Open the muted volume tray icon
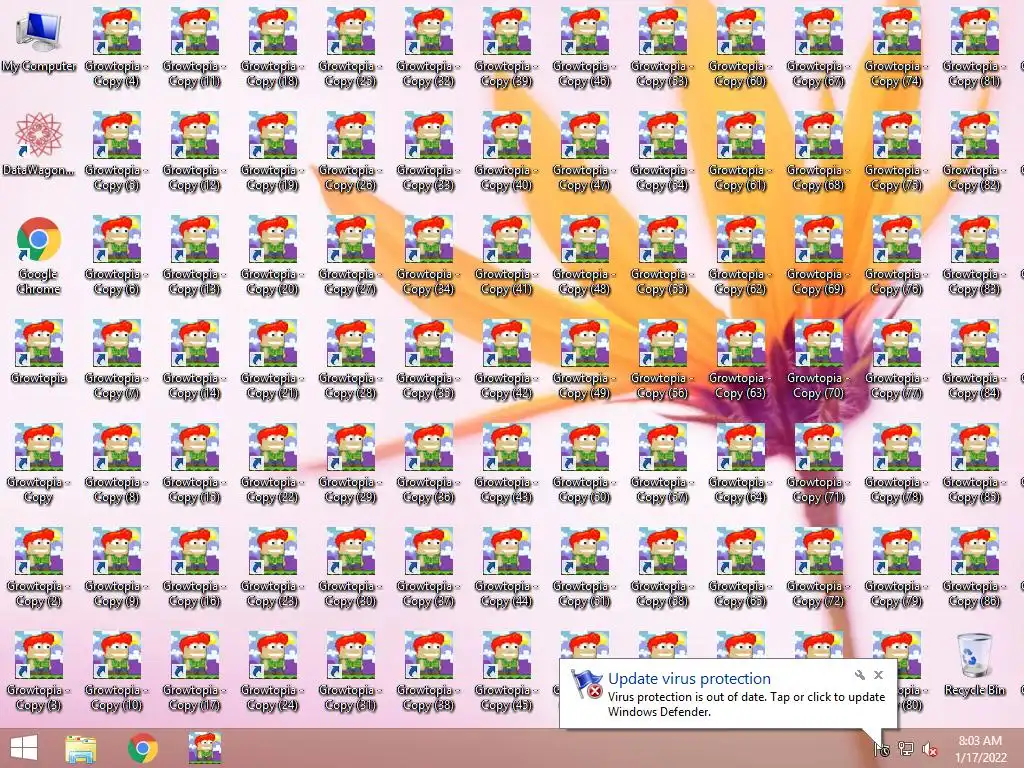 point(929,749)
